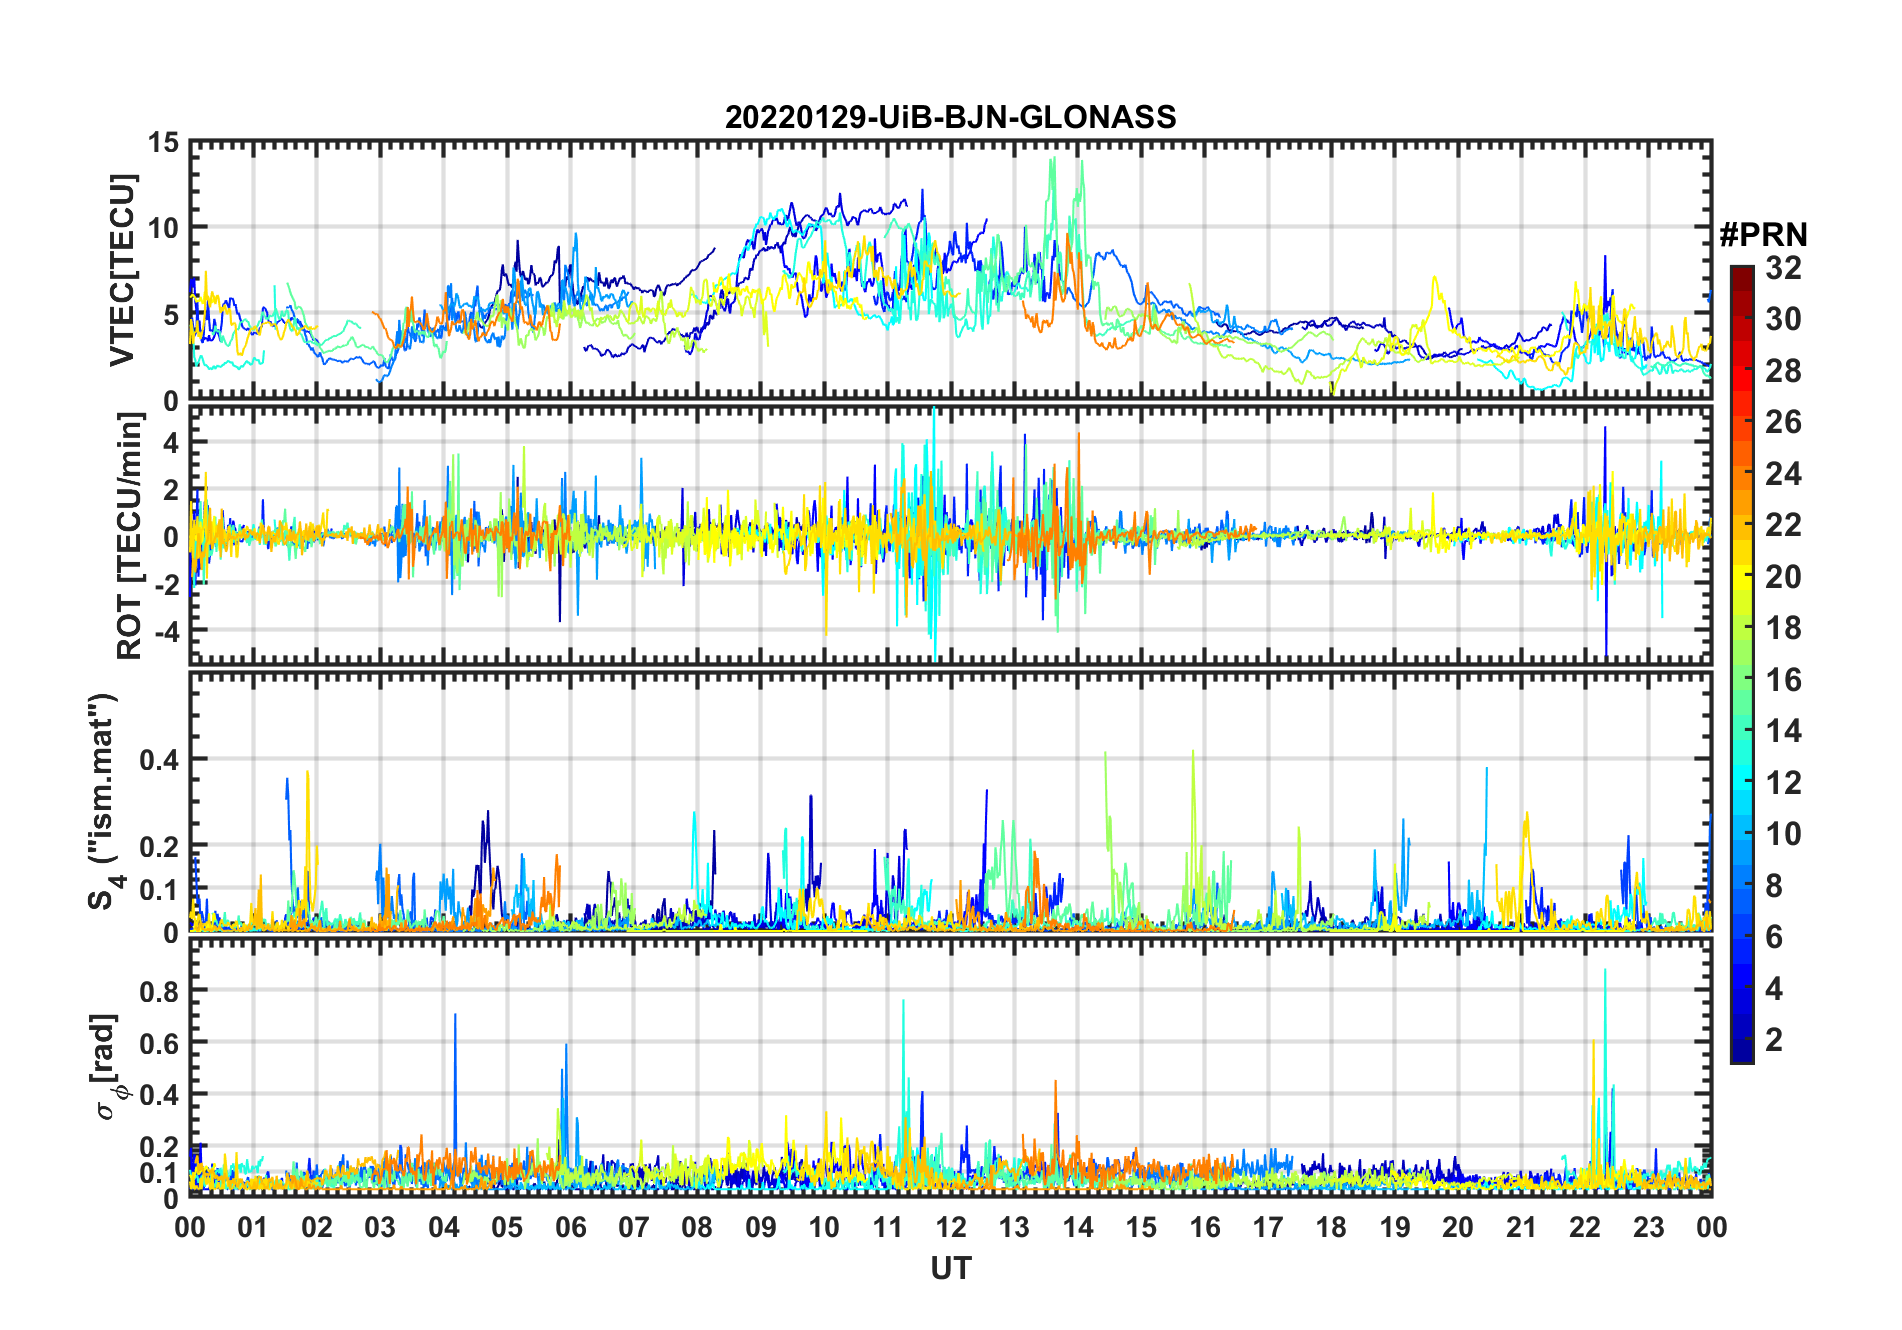Click x-axis tick label 06

[570, 1227]
